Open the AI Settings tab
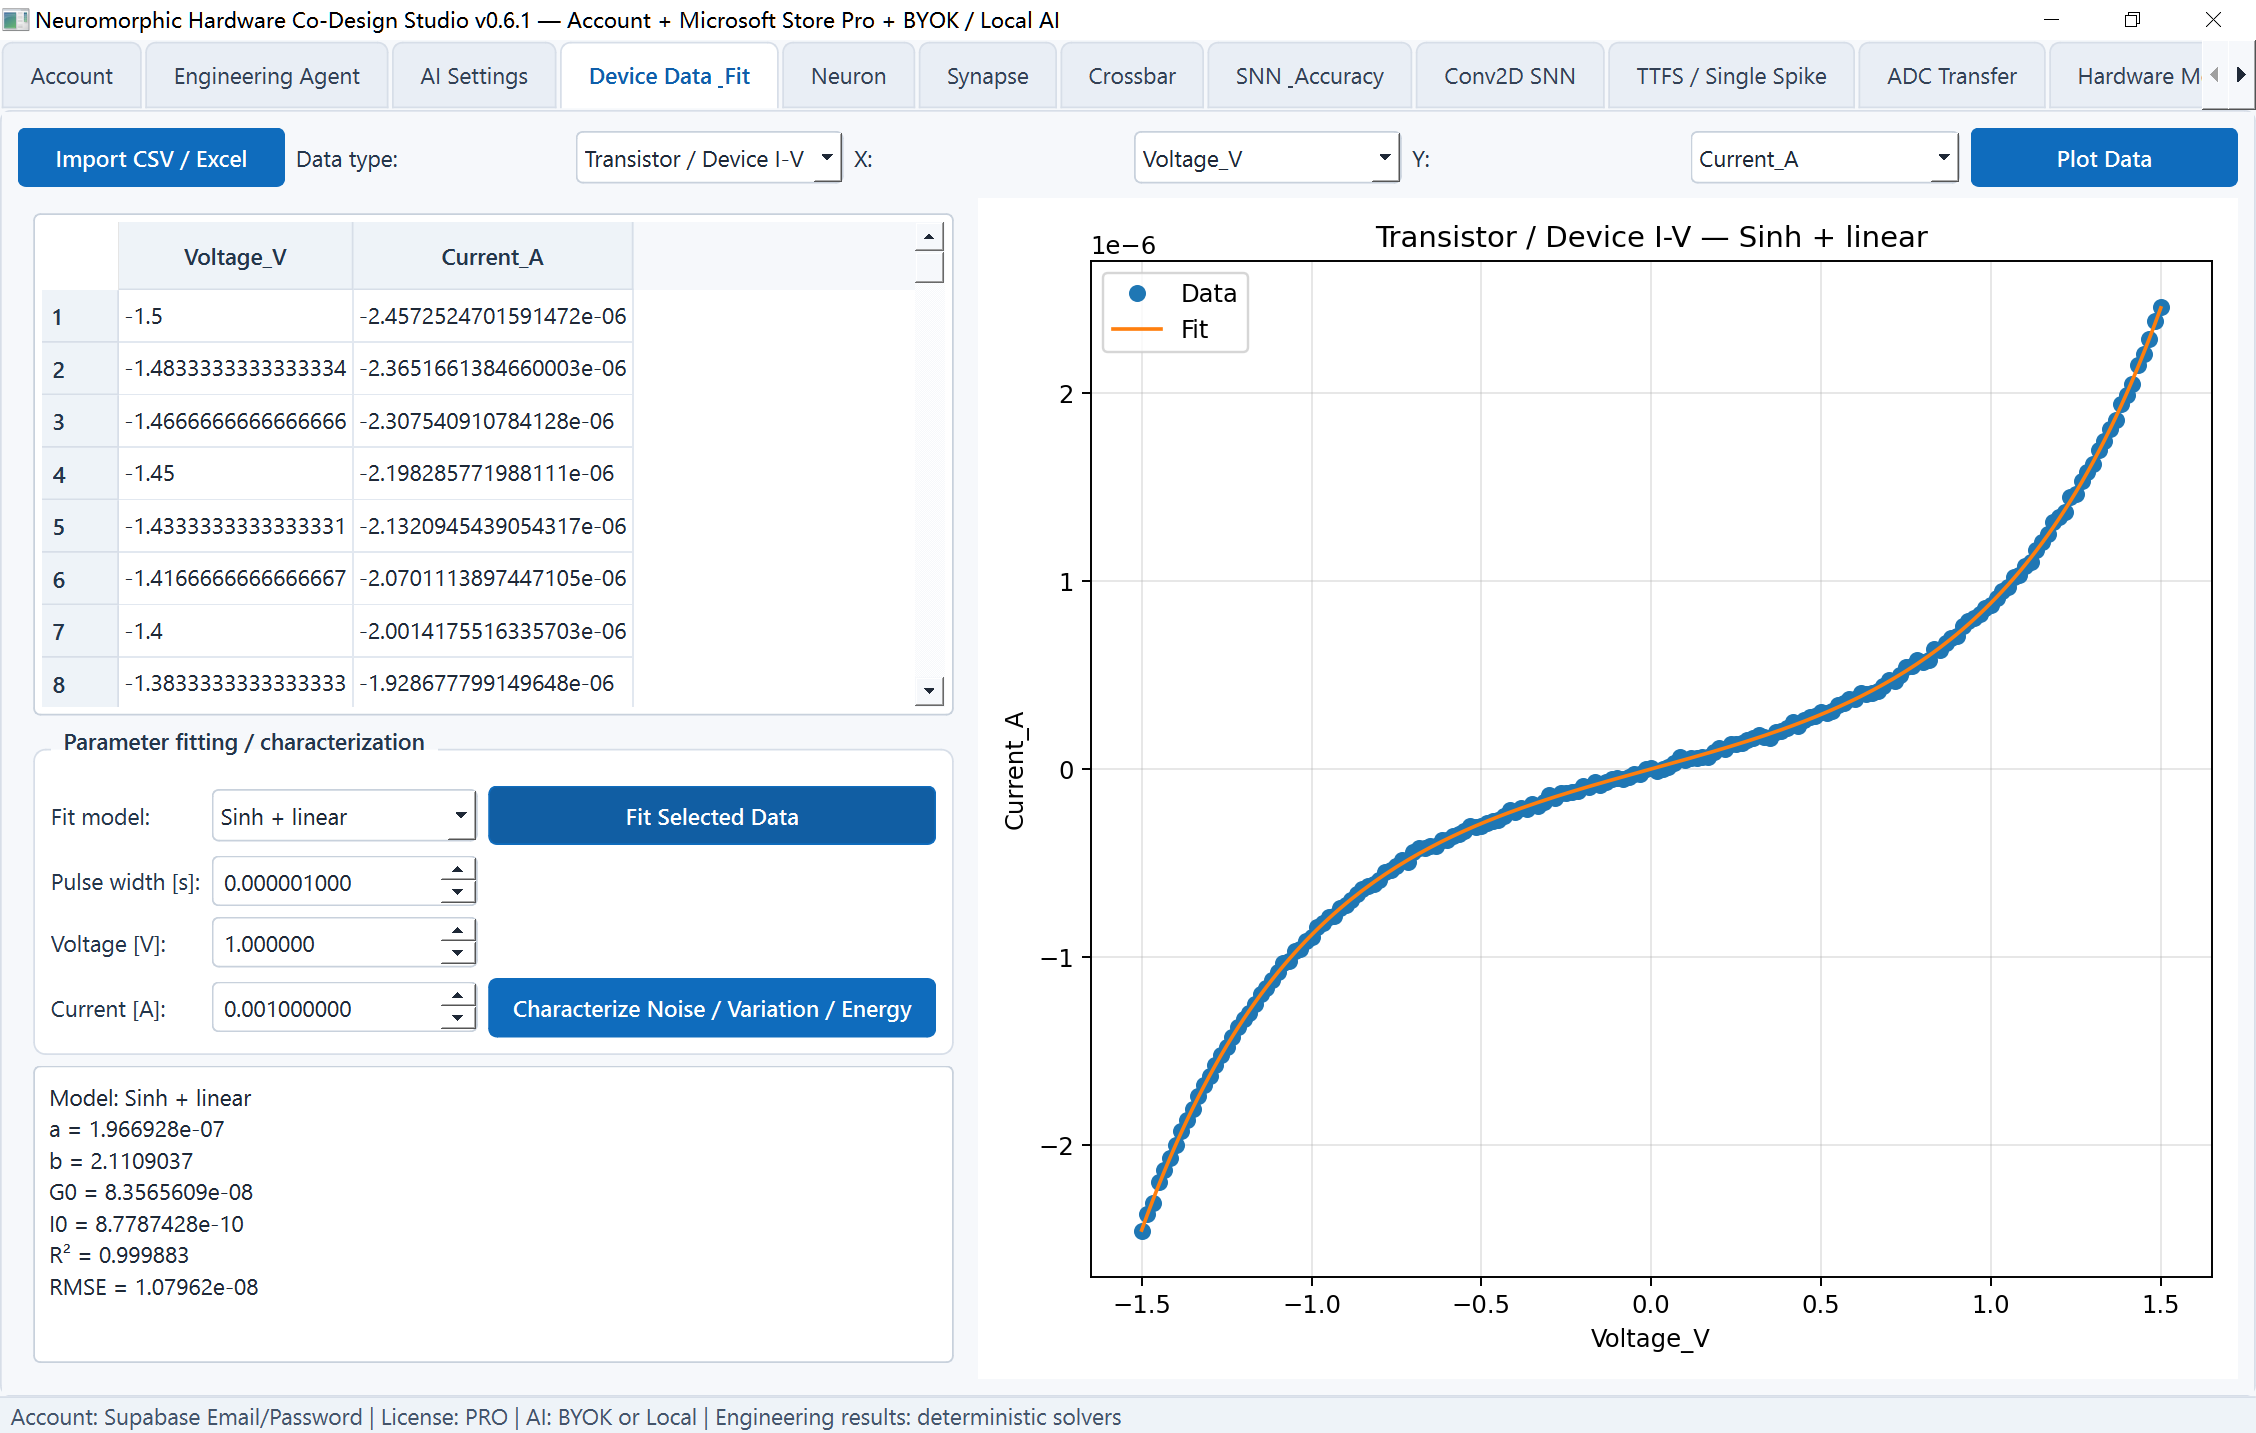2256x1433 pixels. tap(474, 77)
